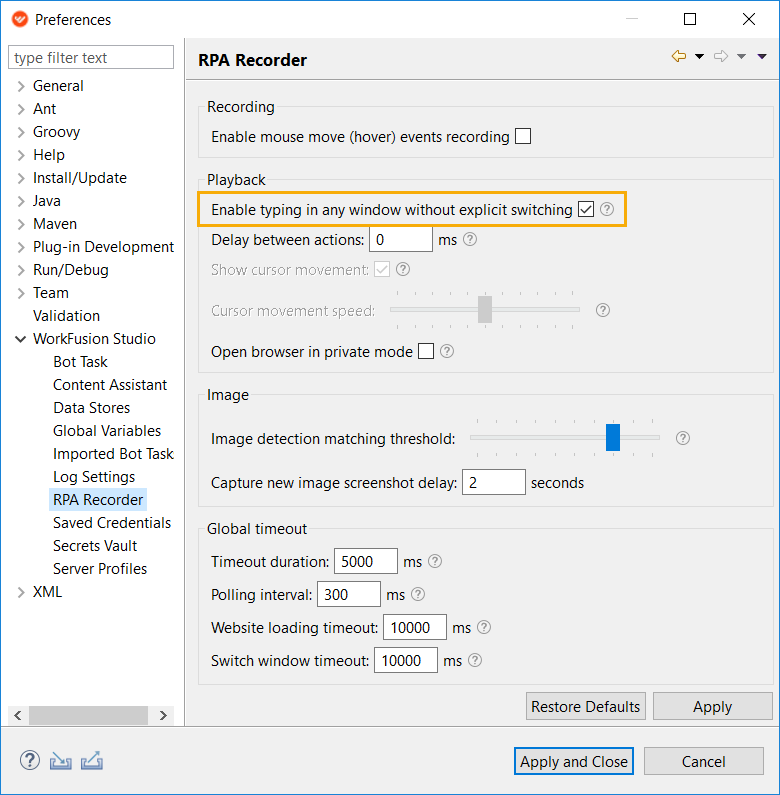The image size is (780, 795).
Task: Expand the Maven tree node
Action: tap(21, 224)
